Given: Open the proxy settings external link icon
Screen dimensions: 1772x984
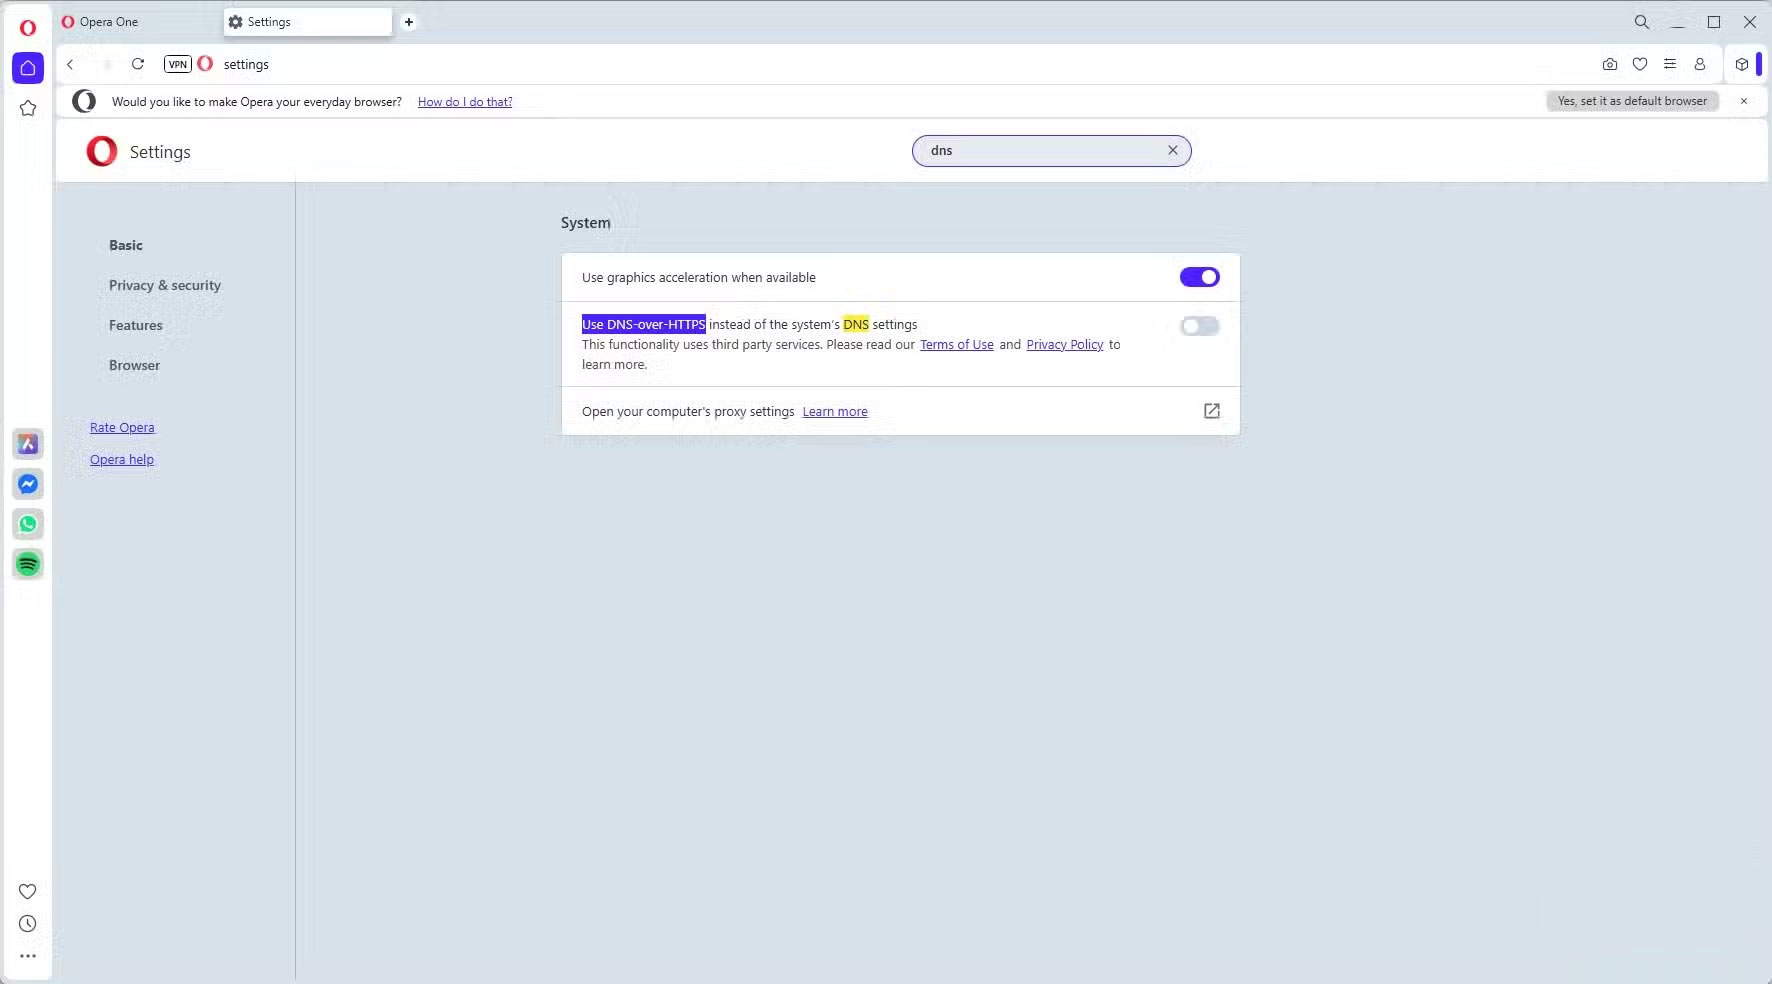Looking at the screenshot, I should click(x=1211, y=411).
